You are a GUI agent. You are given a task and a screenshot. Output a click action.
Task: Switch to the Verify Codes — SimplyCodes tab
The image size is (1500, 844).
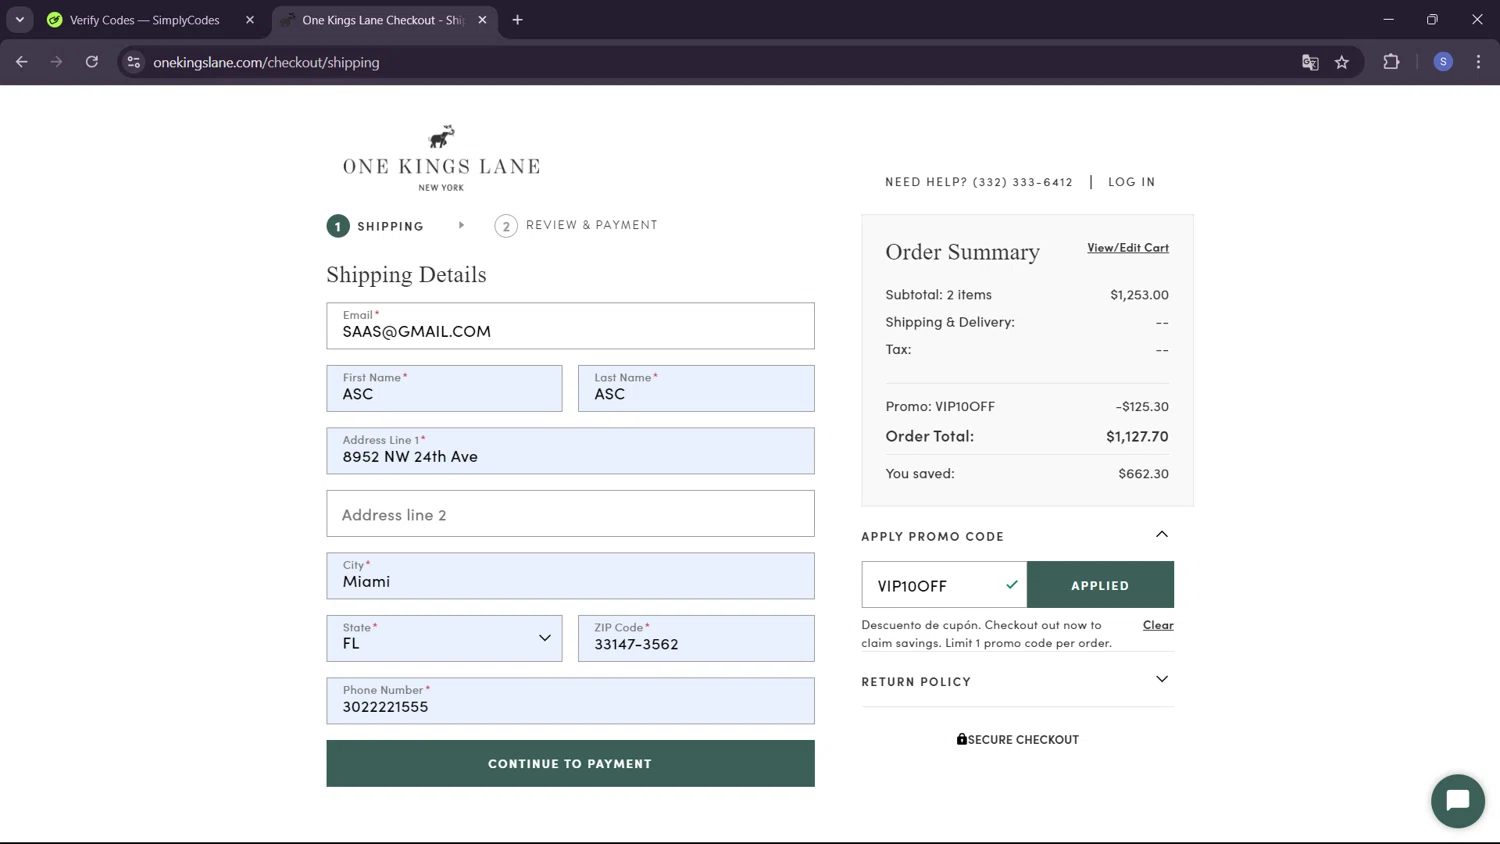(x=145, y=20)
